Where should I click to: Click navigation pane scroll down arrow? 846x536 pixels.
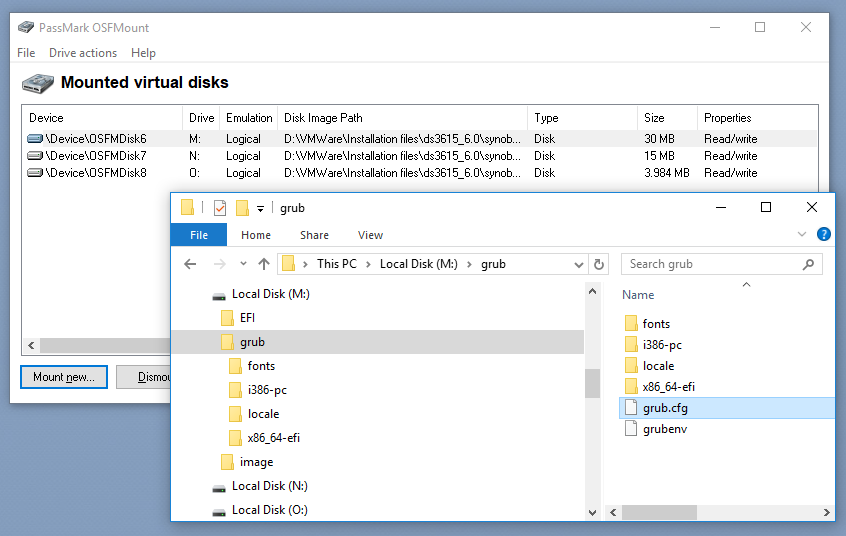coord(592,513)
